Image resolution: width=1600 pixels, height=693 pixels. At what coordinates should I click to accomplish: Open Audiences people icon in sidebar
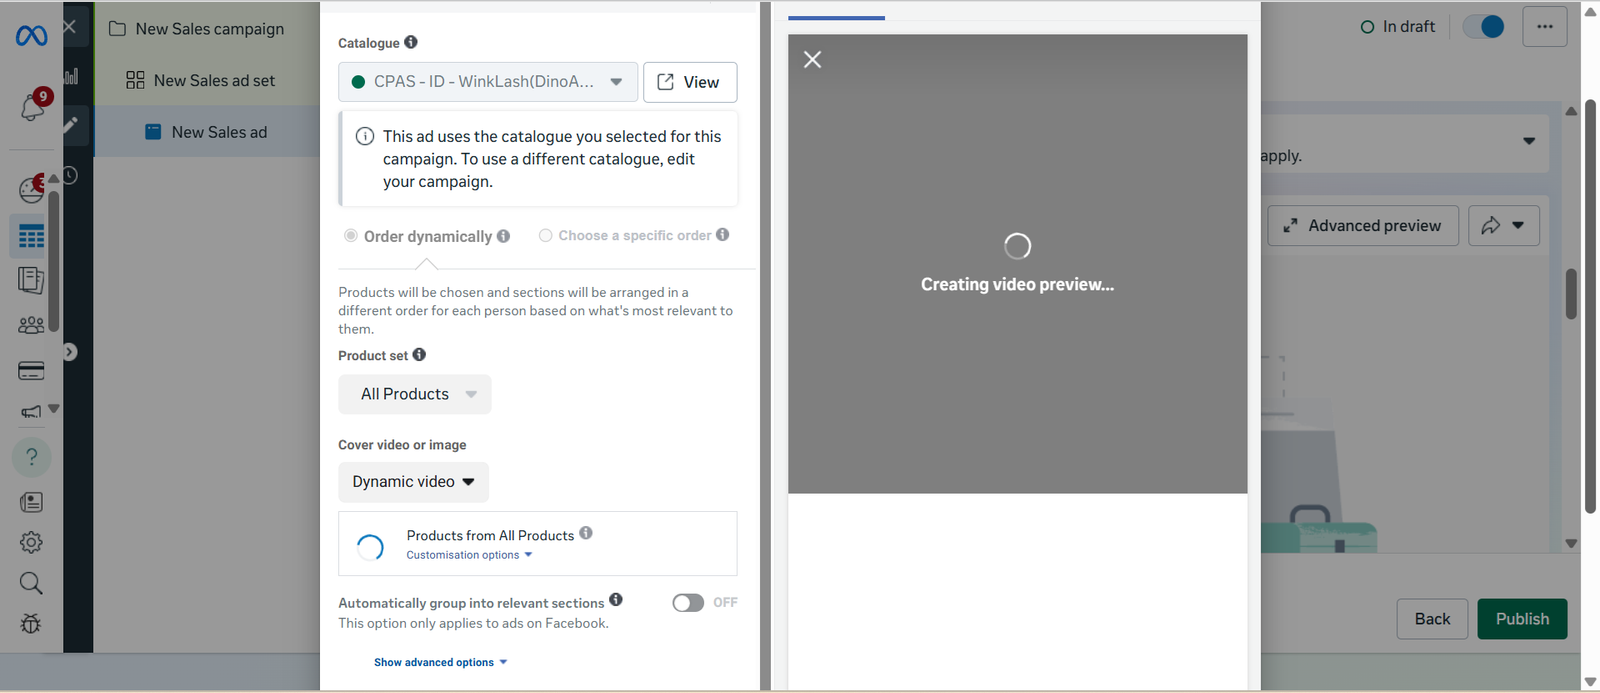pos(31,325)
